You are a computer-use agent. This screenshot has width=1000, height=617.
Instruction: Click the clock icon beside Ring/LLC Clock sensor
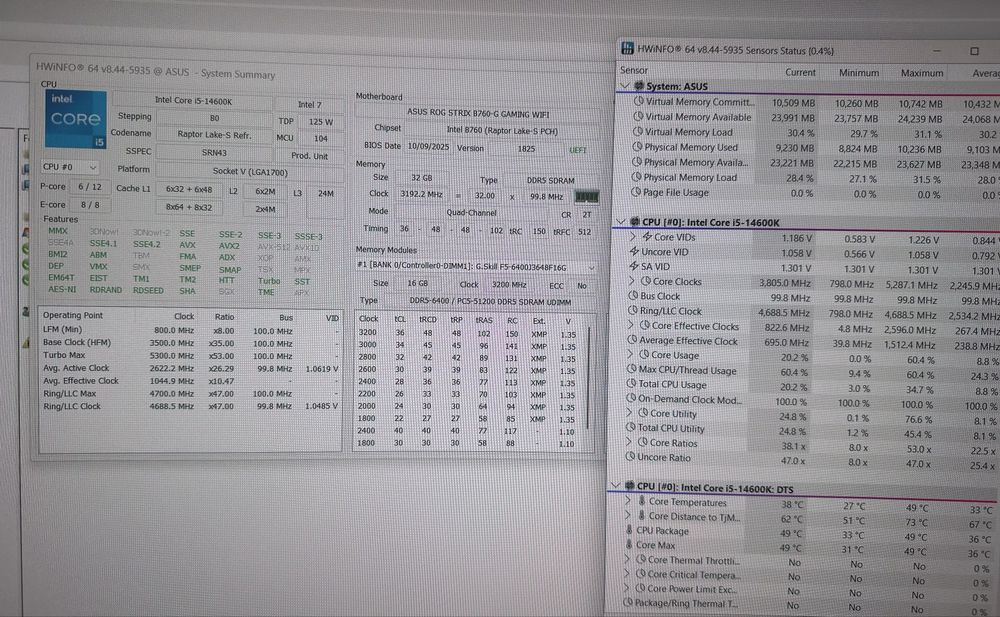(633, 310)
